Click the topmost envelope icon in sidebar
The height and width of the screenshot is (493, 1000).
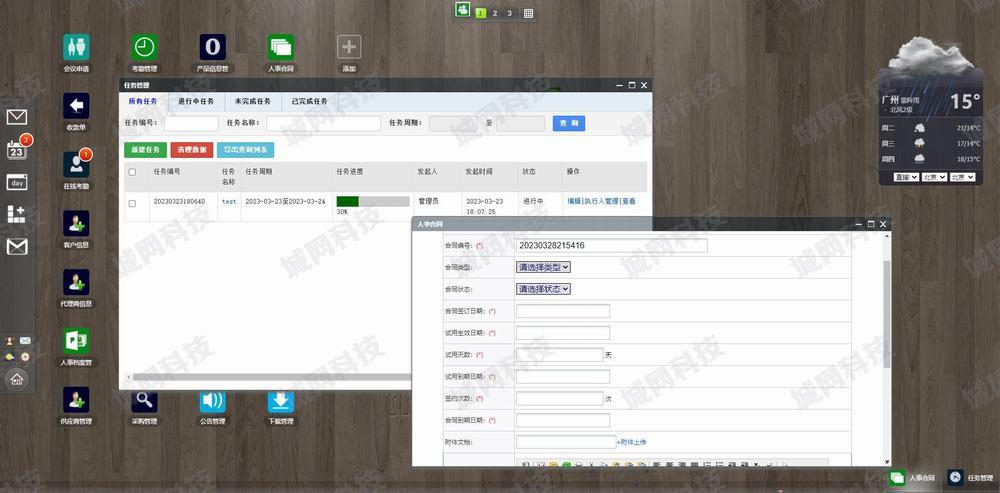(x=17, y=117)
